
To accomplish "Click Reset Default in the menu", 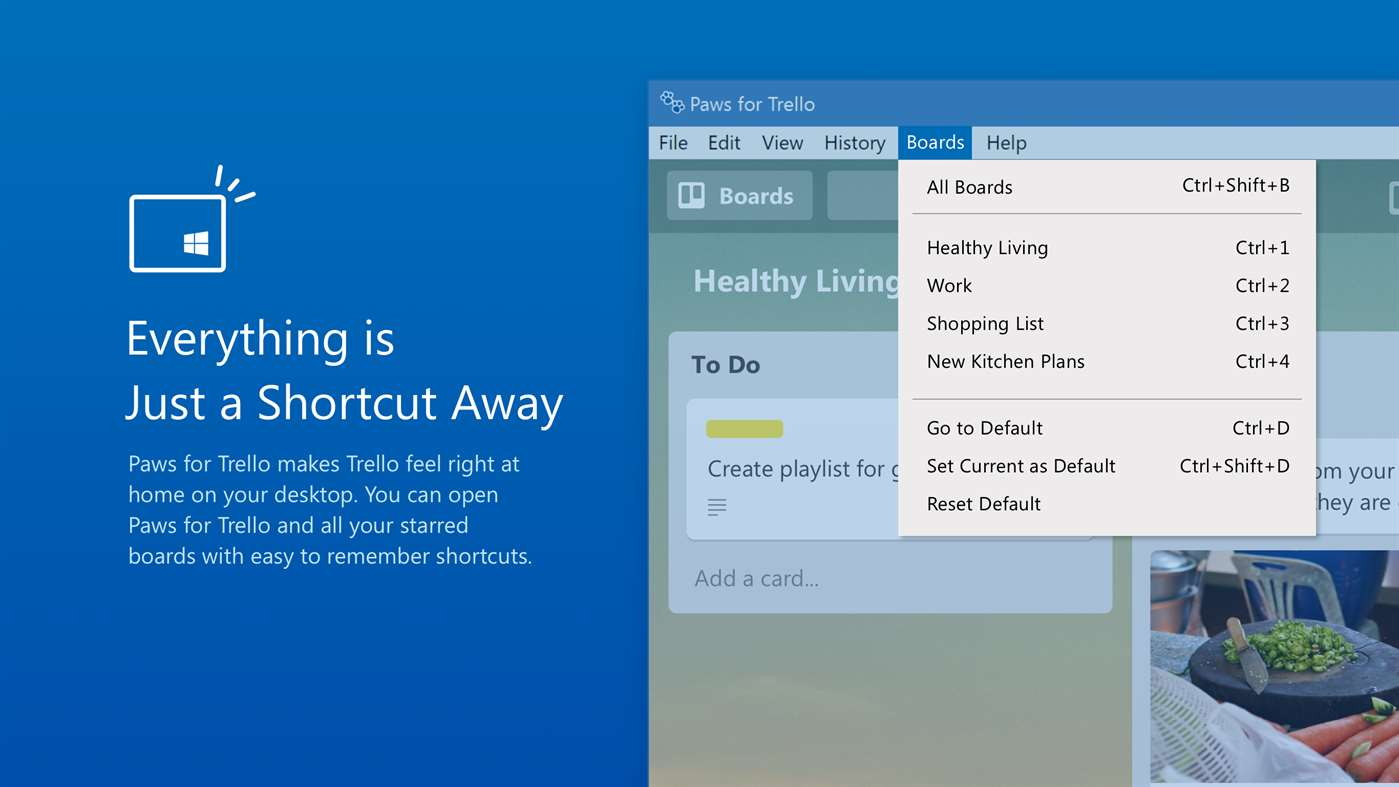I will coord(1107,504).
